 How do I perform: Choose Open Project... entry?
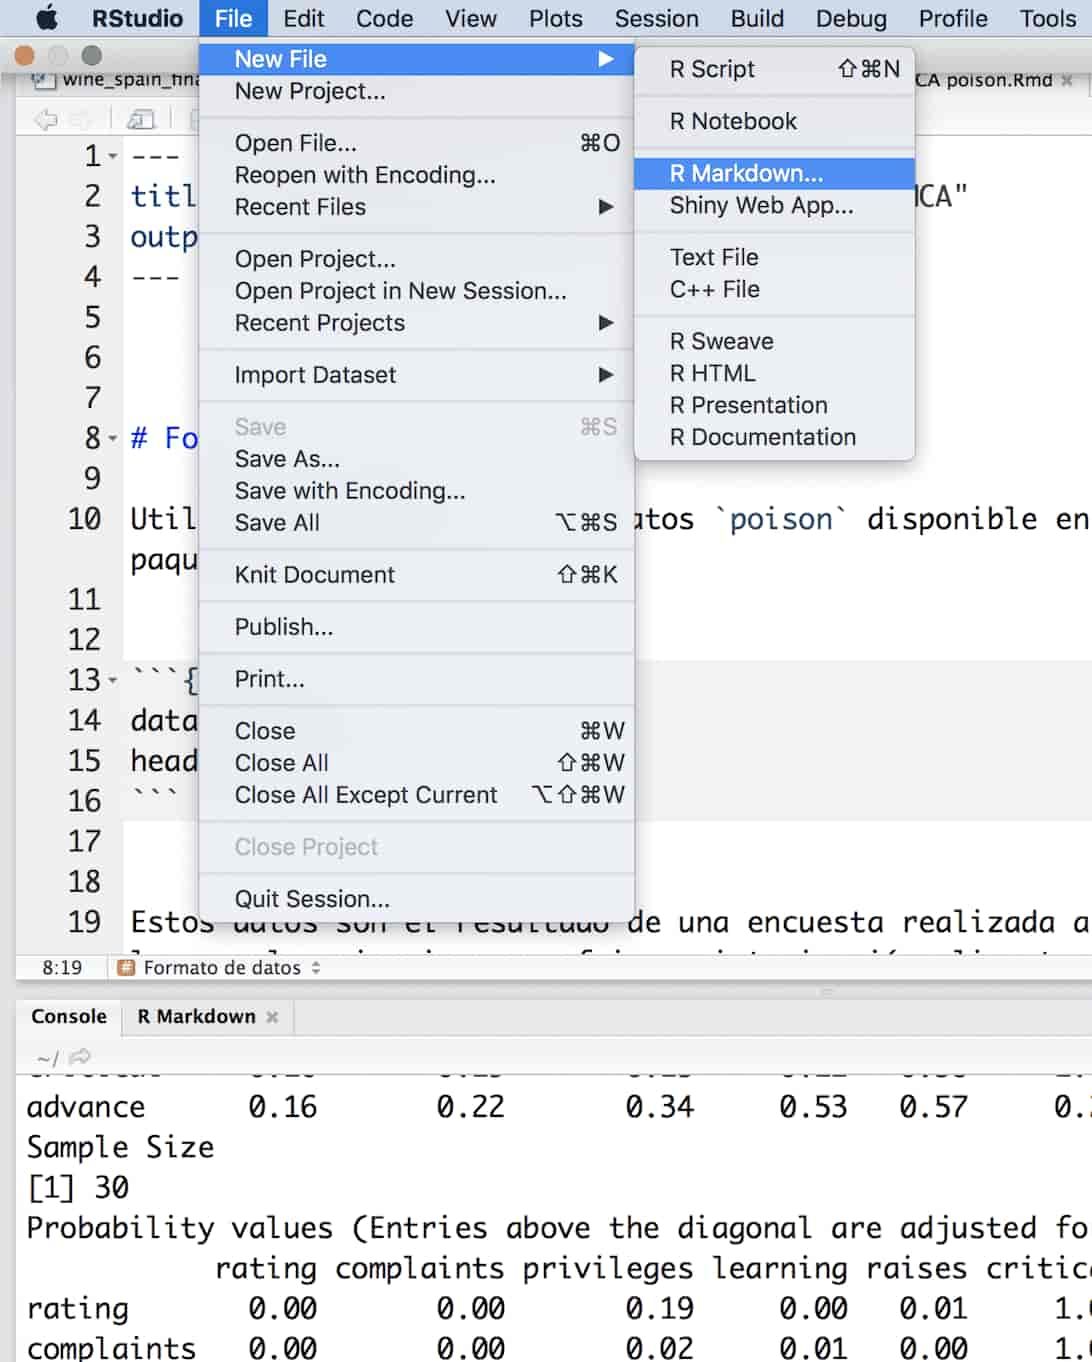click(417, 259)
